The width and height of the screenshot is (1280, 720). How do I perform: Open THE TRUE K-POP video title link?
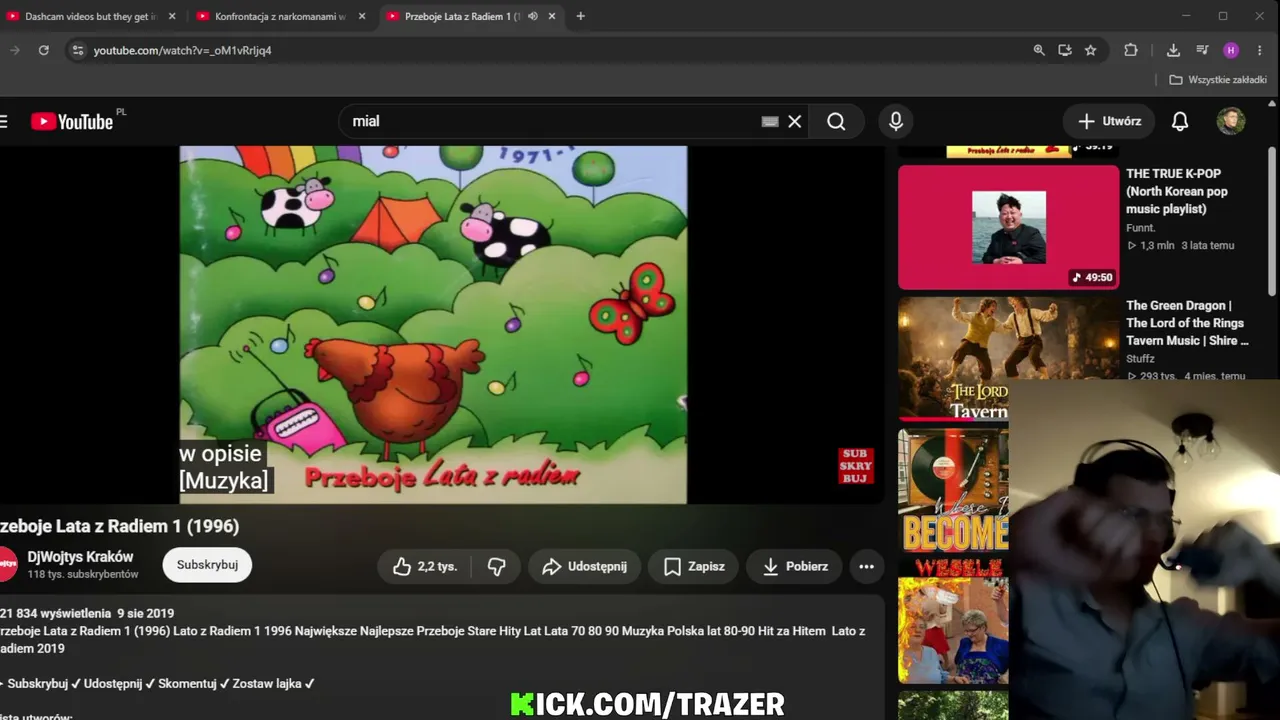coord(1177,191)
